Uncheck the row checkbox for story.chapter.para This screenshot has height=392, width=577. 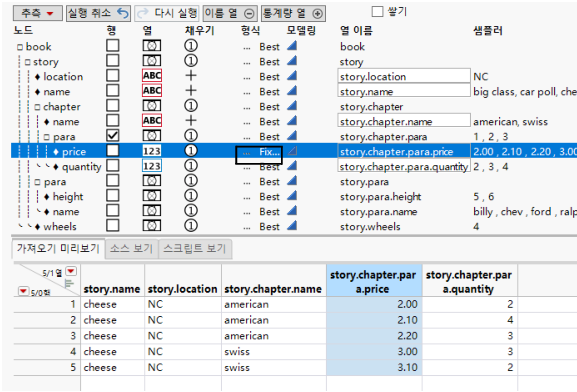tap(113, 136)
